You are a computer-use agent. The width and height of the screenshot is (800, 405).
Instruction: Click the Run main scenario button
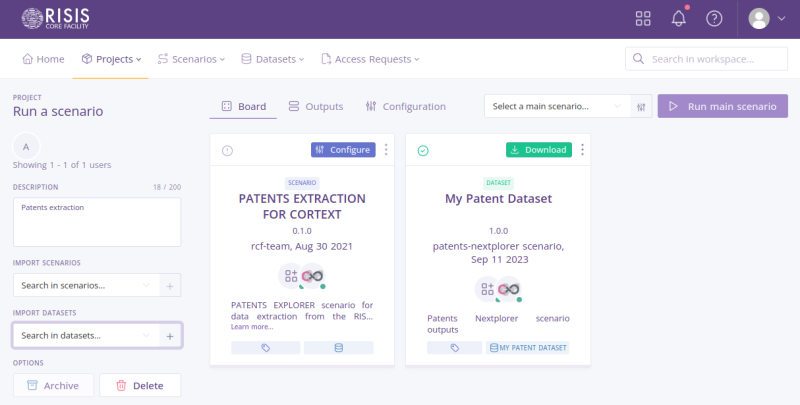tap(722, 106)
